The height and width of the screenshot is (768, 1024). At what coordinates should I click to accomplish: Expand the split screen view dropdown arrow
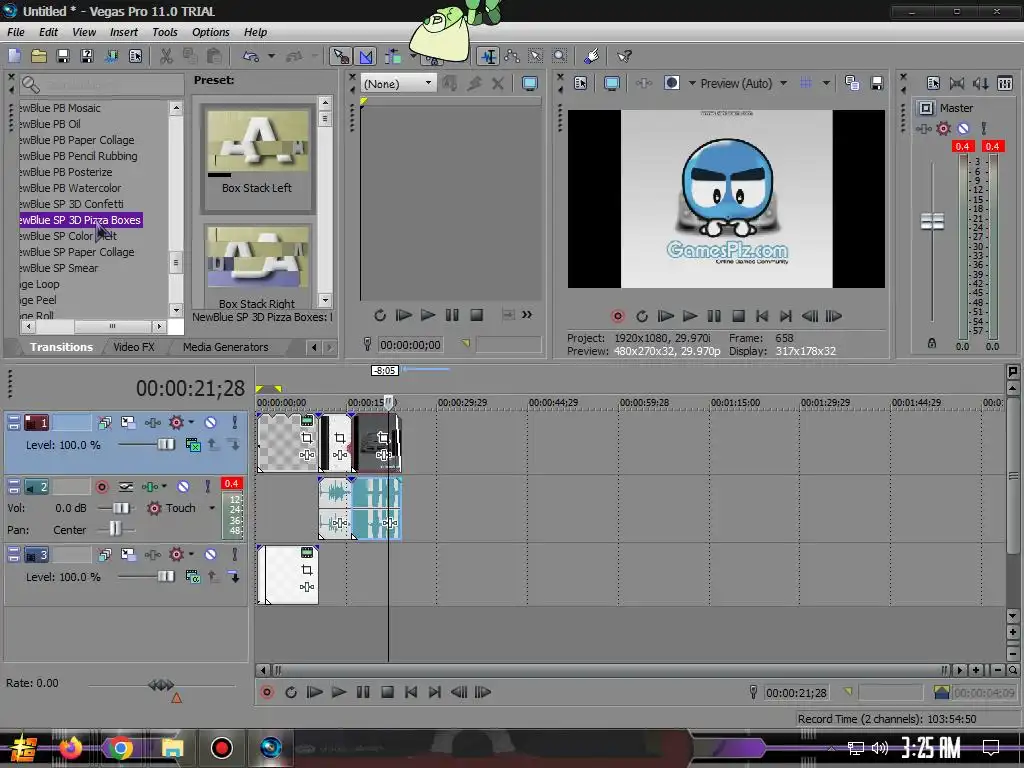click(691, 83)
